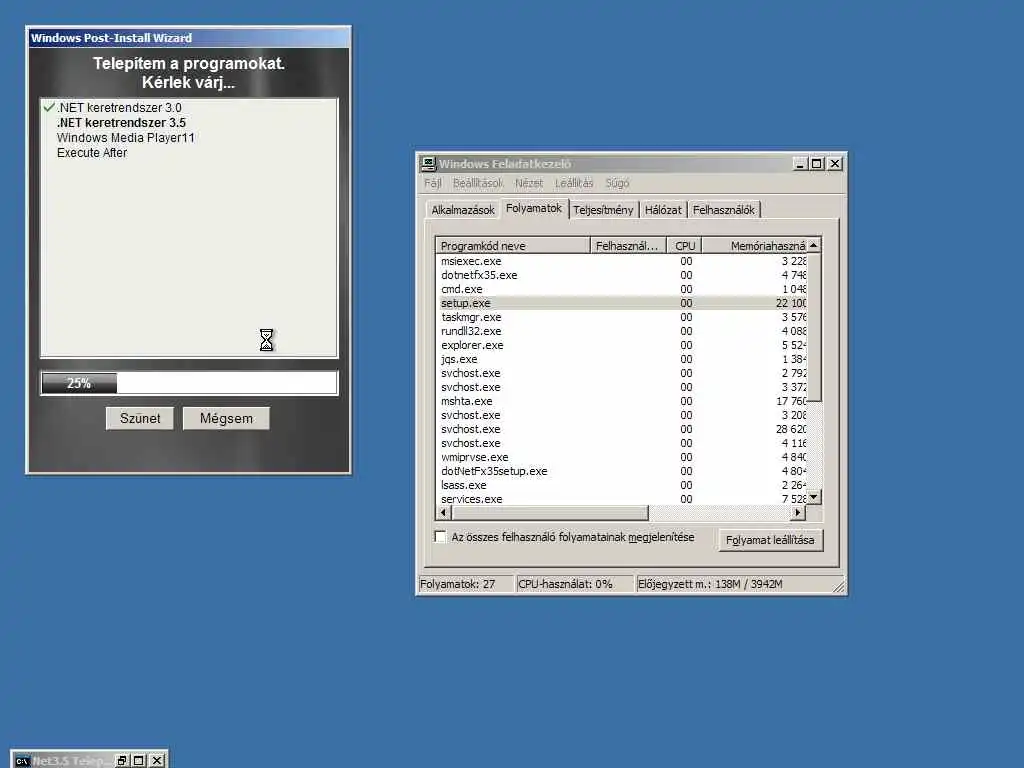Restore the minimized Net3.5 console window
1024x768 pixels.
[x=122, y=761]
